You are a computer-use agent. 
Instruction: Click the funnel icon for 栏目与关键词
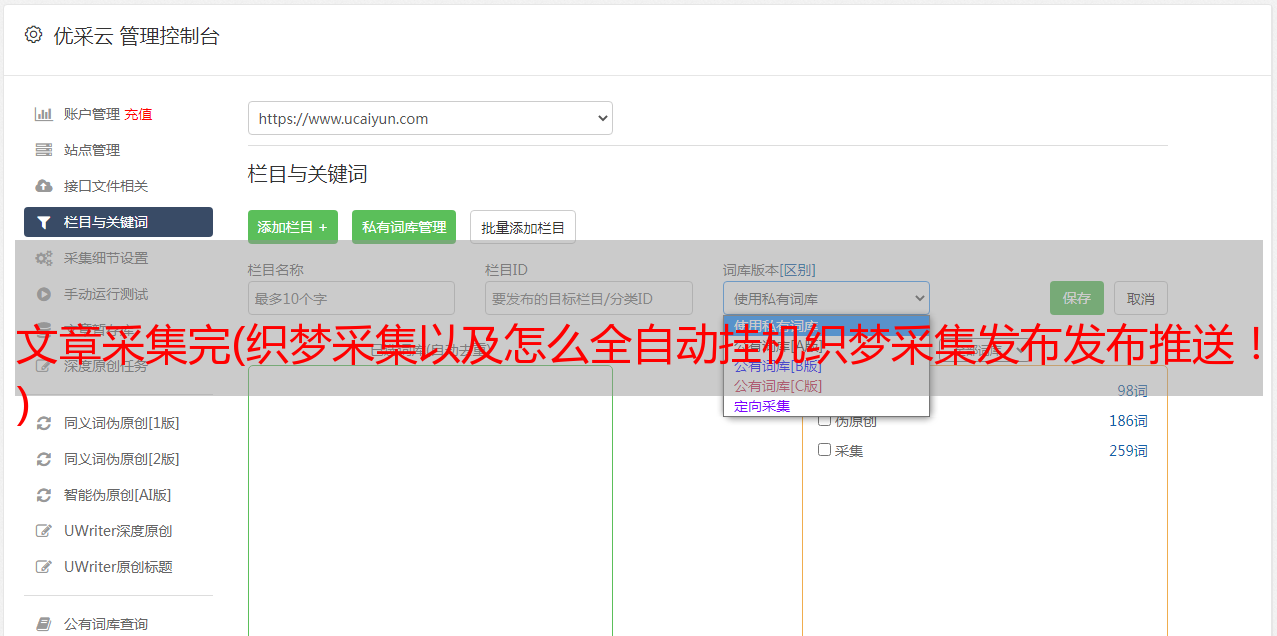pyautogui.click(x=44, y=222)
